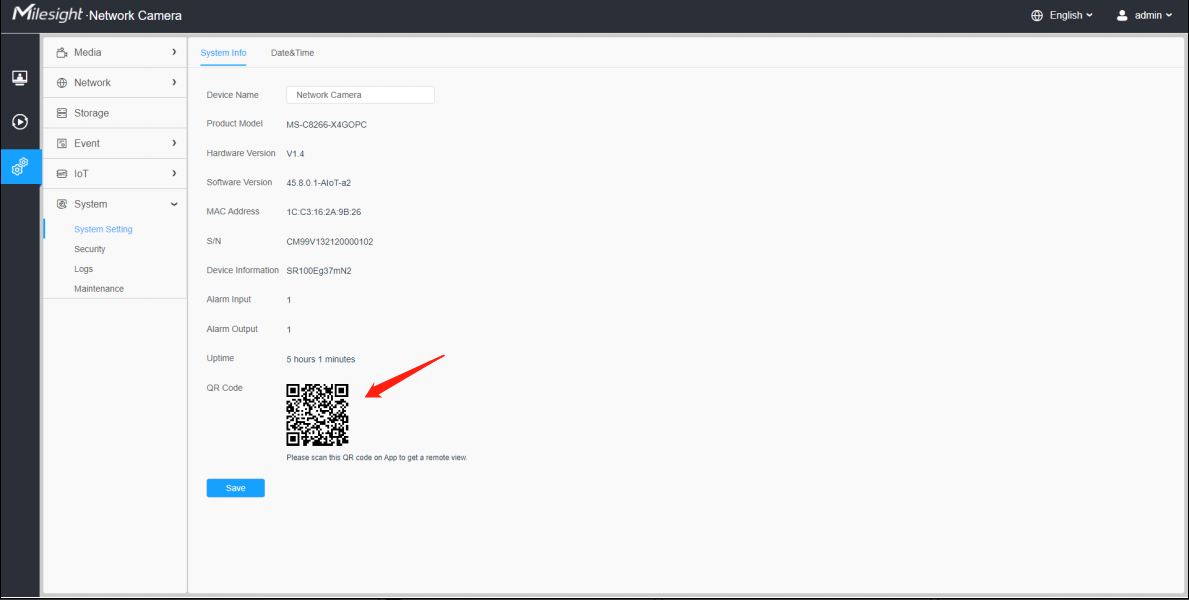Viewport: 1189px width, 600px height.
Task: Switch to the Date&Time tab
Action: point(292,53)
